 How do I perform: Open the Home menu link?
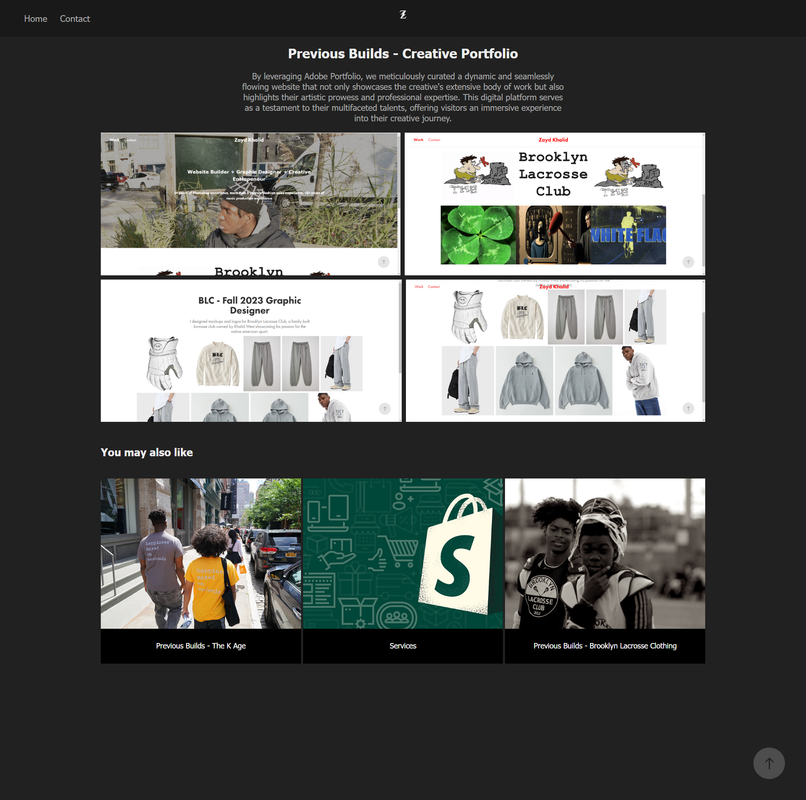coord(35,19)
